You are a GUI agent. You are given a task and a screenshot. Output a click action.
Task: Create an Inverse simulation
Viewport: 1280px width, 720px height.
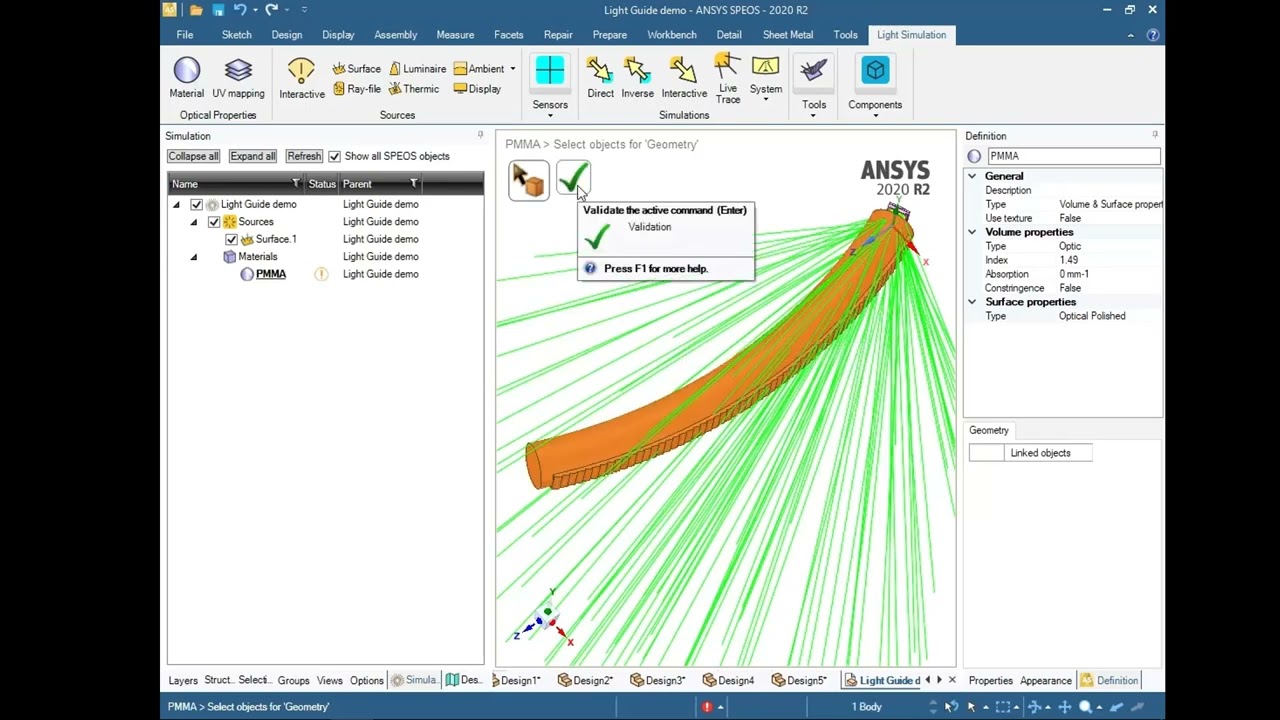(637, 78)
